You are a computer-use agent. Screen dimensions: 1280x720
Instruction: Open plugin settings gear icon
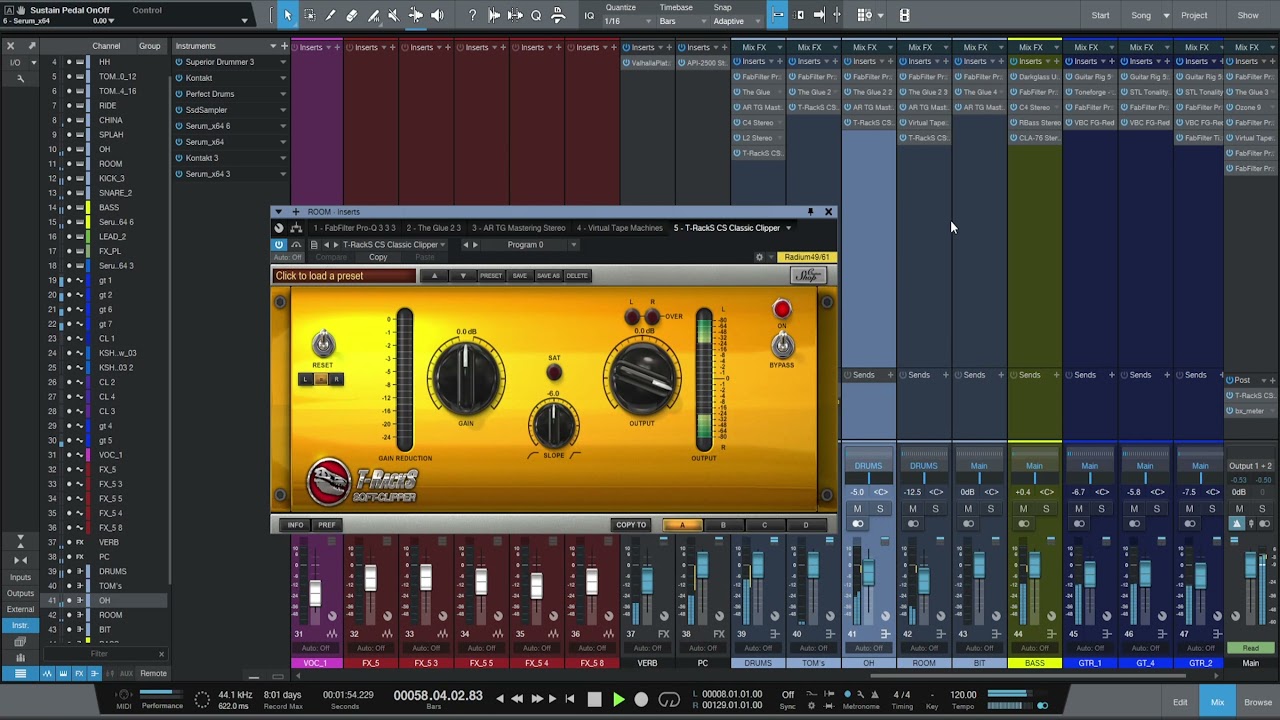pyautogui.click(x=759, y=257)
